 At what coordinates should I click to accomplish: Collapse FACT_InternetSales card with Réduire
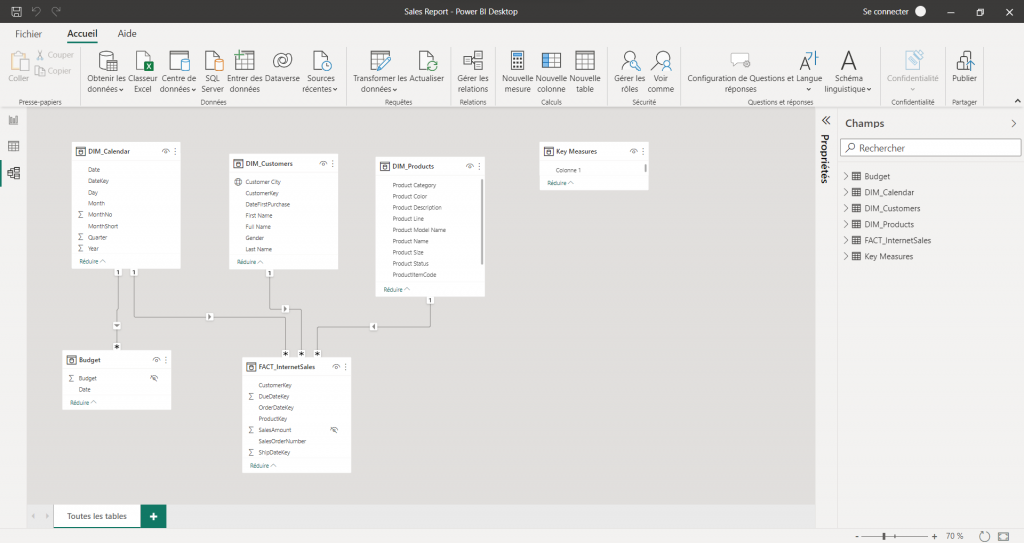tap(263, 466)
